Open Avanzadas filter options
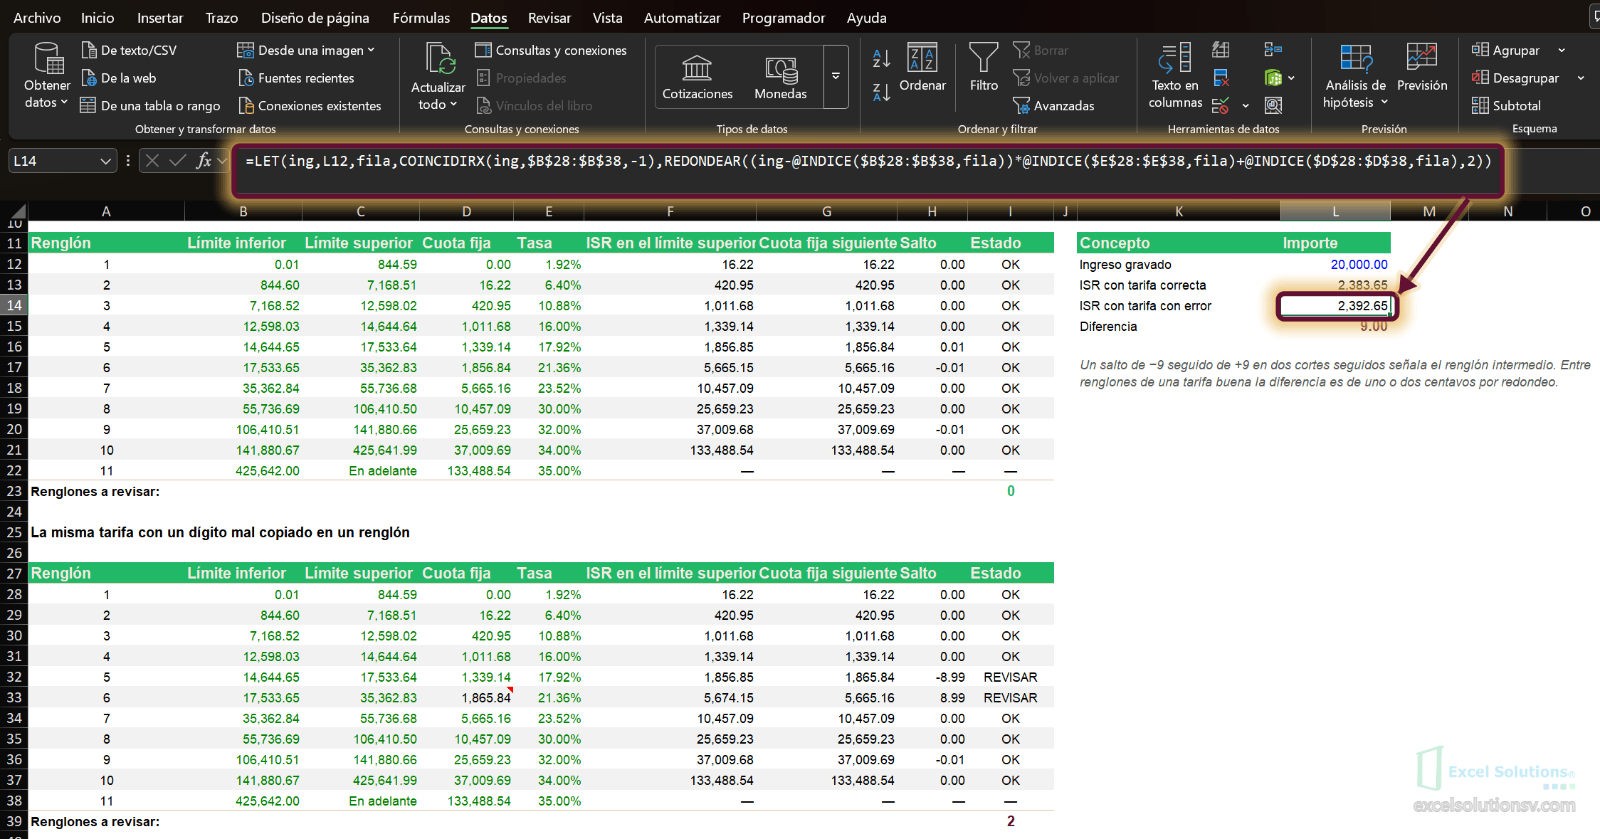Image resolution: width=1600 pixels, height=839 pixels. [1053, 106]
